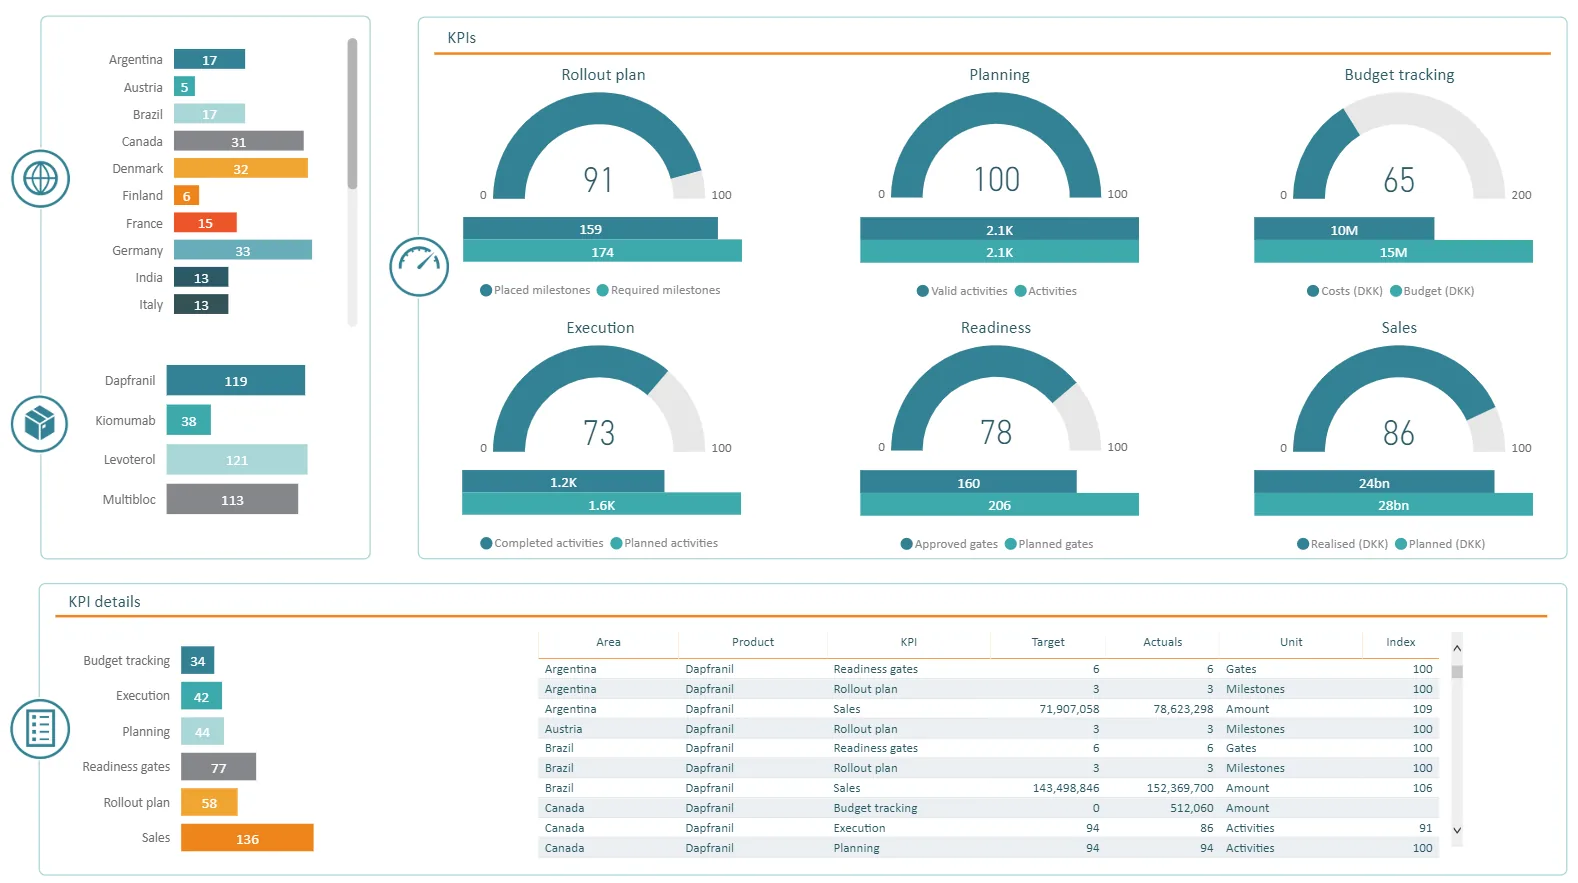1578x883 pixels.
Task: Filter by the Denmark bar showing 32
Action: pyautogui.click(x=240, y=168)
